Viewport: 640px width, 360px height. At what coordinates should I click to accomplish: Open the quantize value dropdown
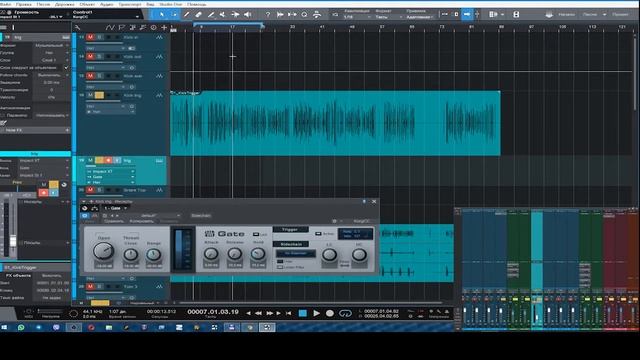click(x=357, y=17)
